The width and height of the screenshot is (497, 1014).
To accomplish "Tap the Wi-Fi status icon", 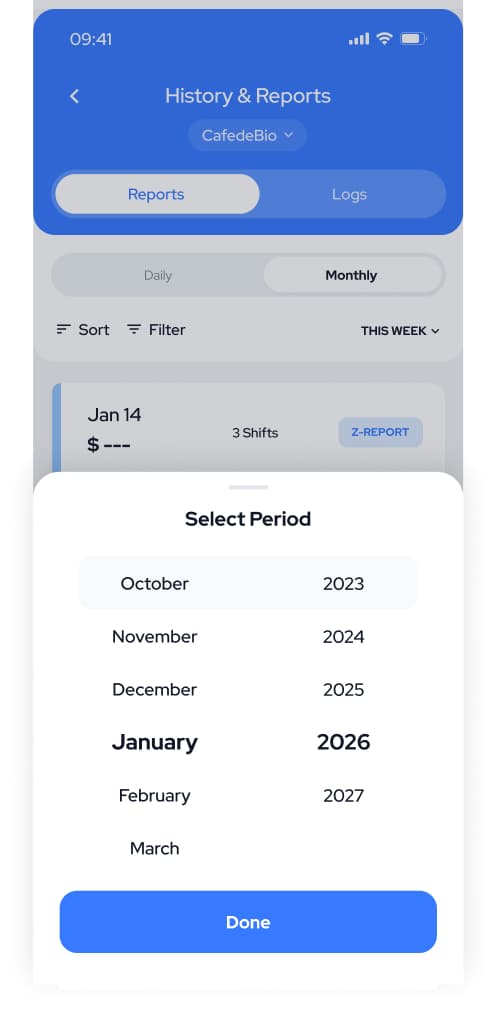I will [x=385, y=39].
